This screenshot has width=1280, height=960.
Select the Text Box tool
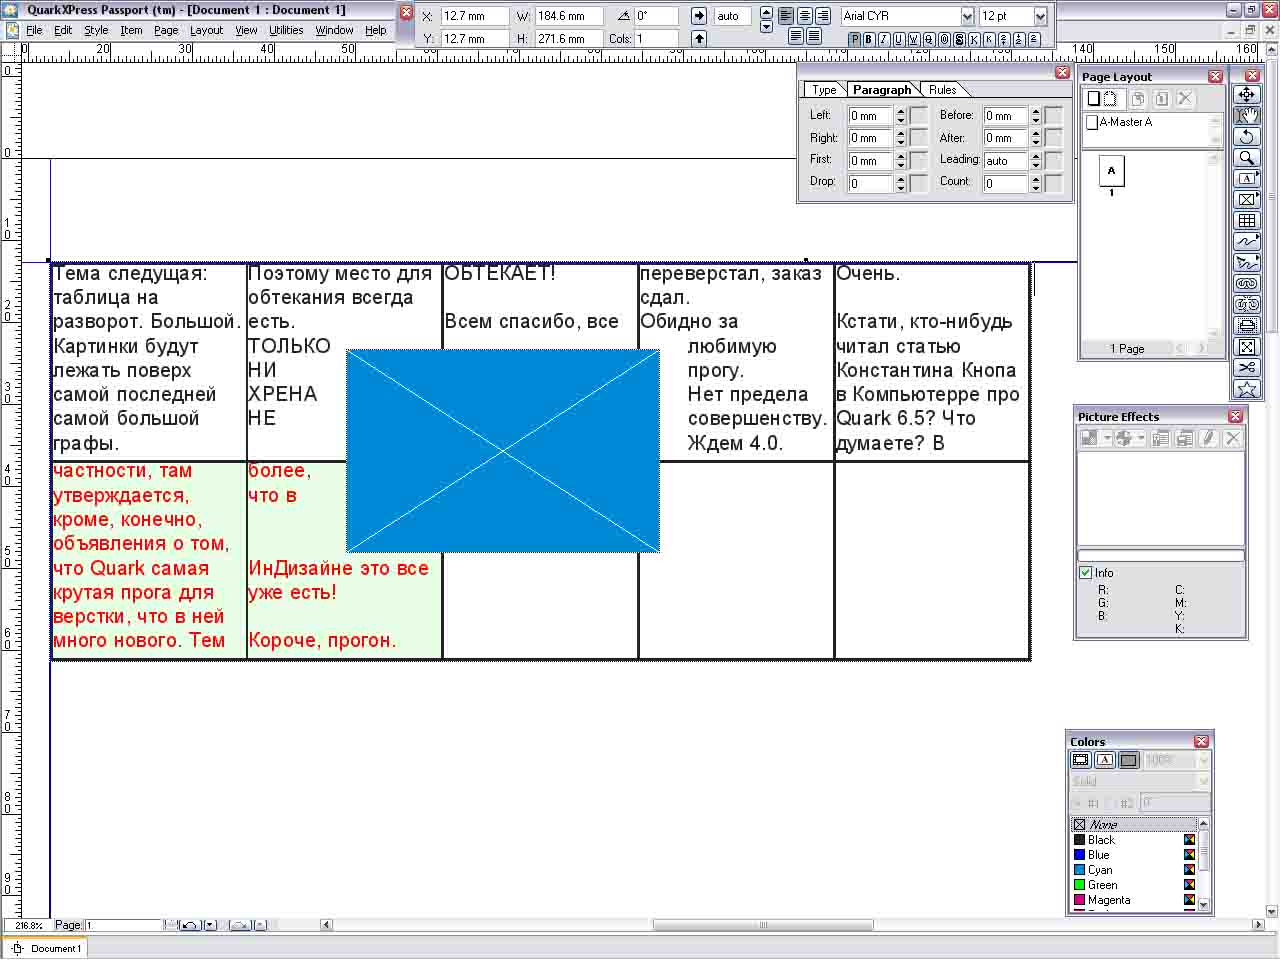(1247, 179)
